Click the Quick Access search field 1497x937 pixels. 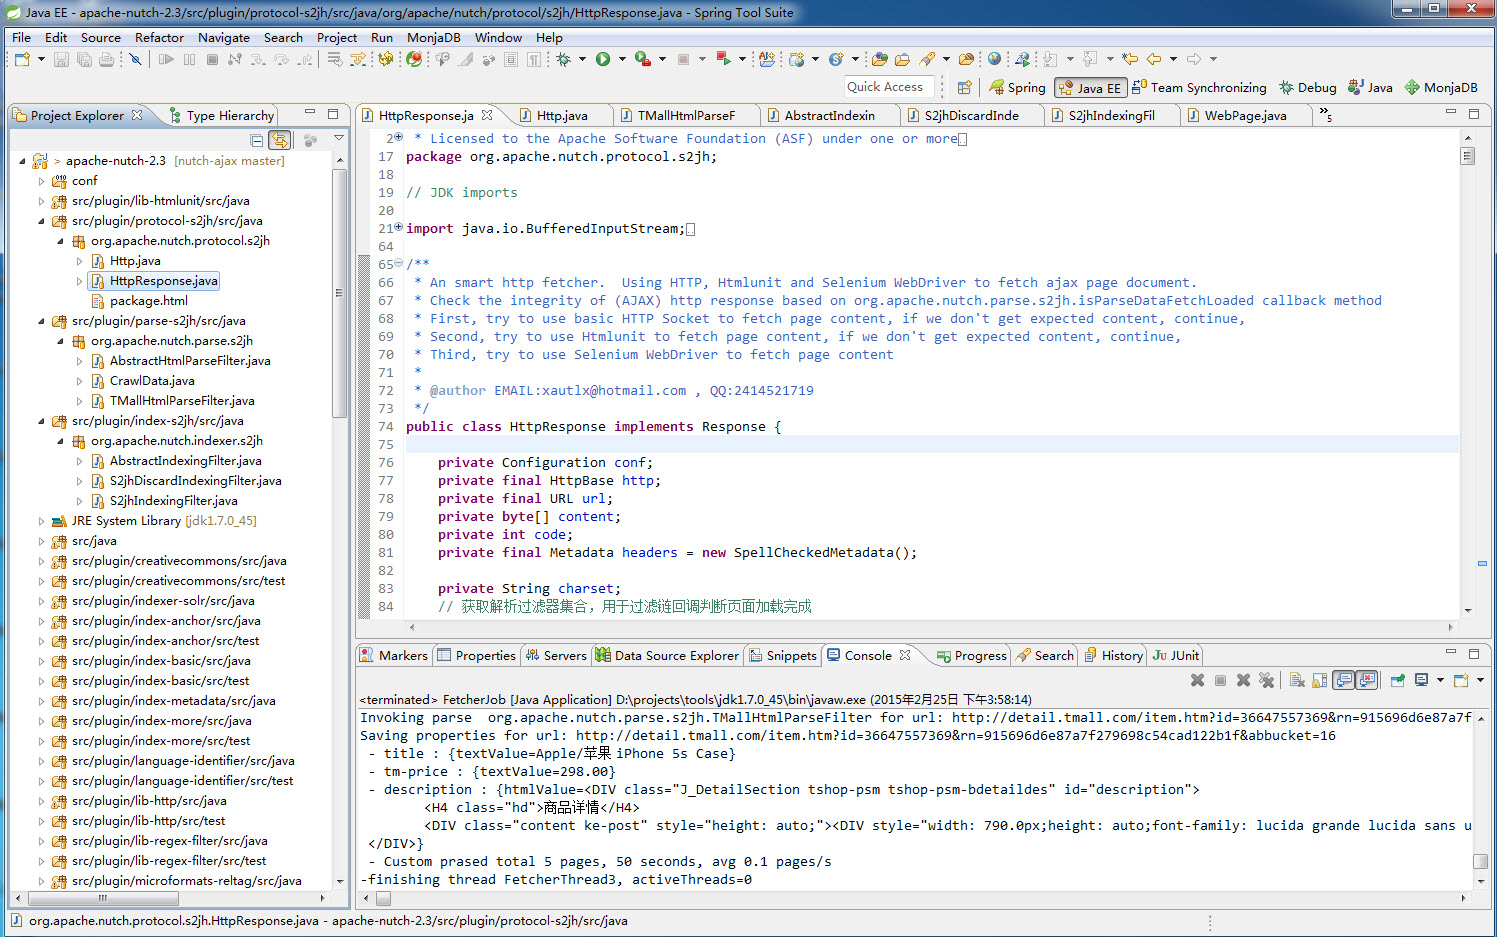(x=889, y=87)
